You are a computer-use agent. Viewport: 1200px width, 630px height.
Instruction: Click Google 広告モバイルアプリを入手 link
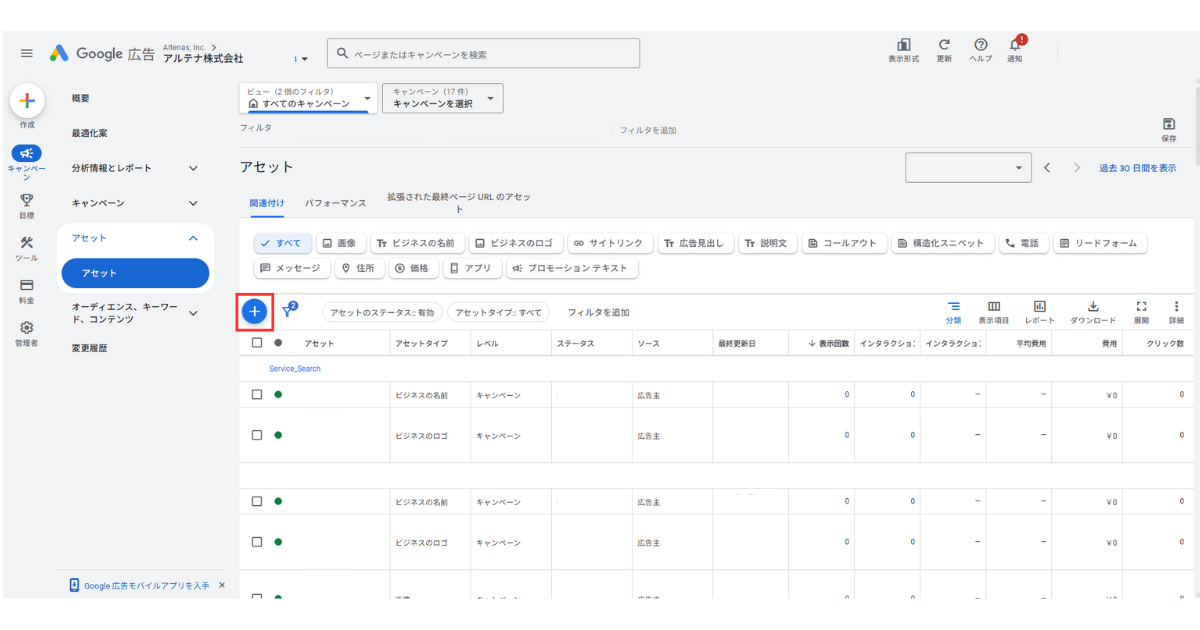(x=146, y=585)
